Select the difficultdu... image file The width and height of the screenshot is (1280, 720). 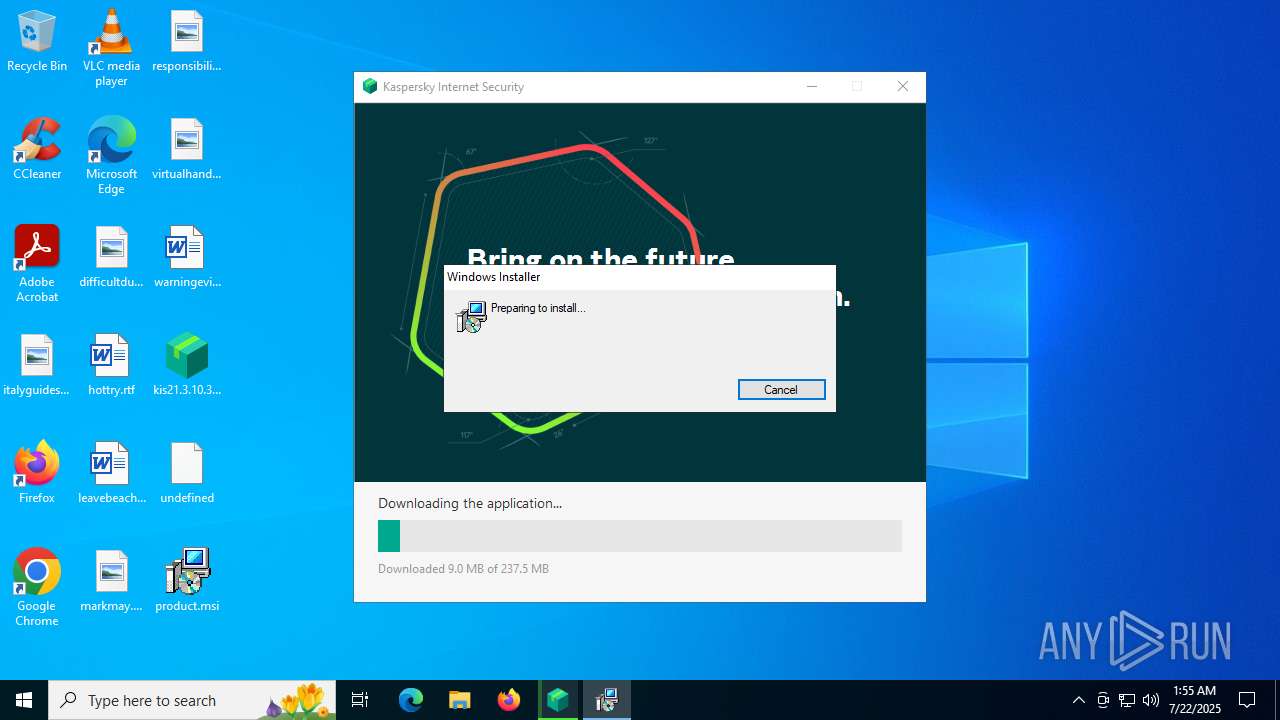tap(111, 258)
